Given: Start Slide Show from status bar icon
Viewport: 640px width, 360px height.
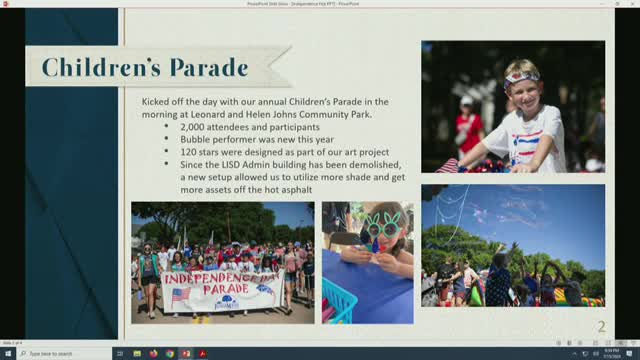Looking at the screenshot, I should point(634,343).
